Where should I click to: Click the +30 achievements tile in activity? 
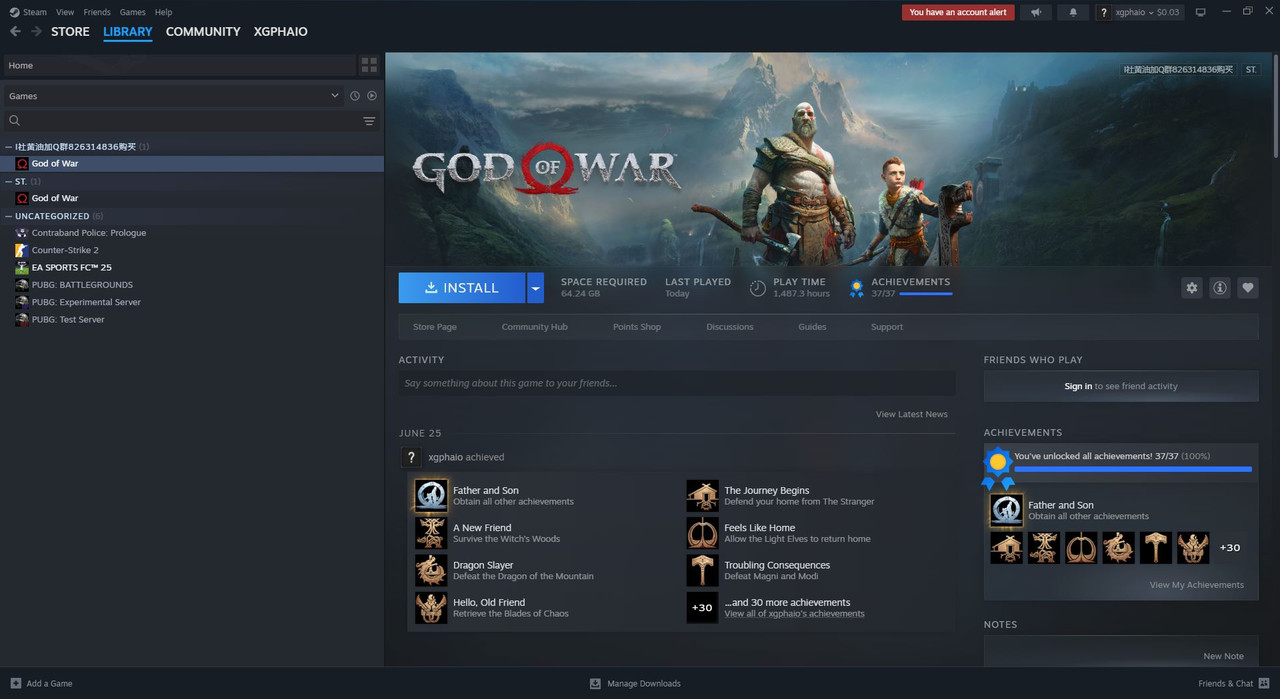click(x=702, y=608)
